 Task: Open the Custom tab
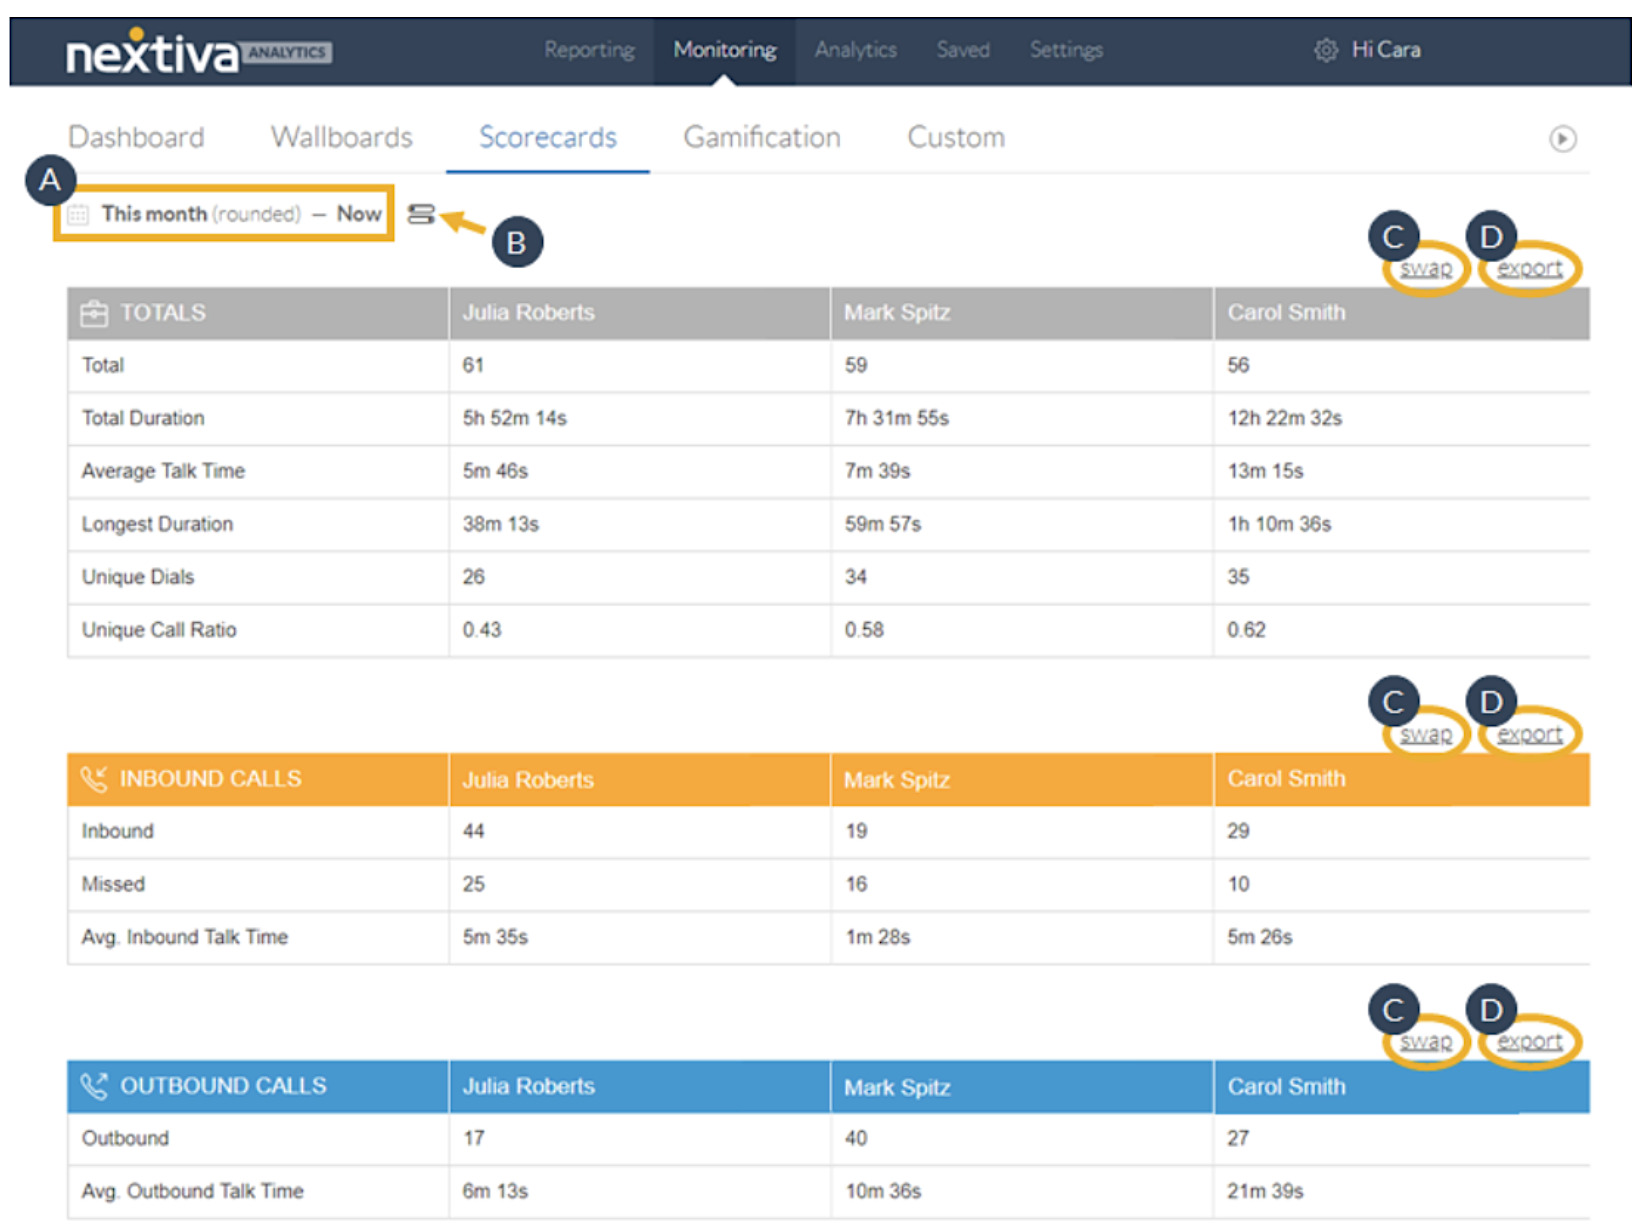(x=955, y=137)
